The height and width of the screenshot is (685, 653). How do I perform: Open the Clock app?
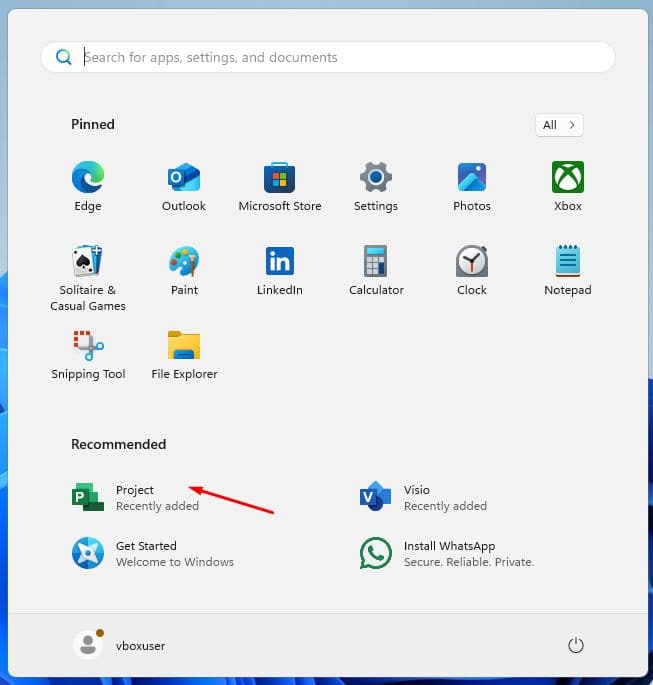pyautogui.click(x=472, y=262)
